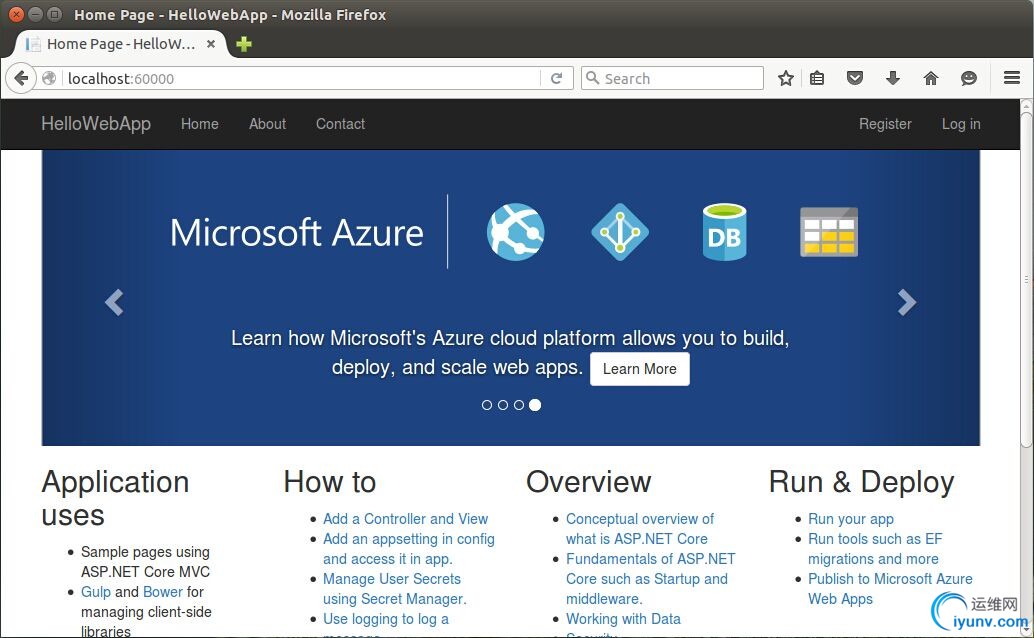Click the Learn More button
The image size is (1034, 638).
640,369
